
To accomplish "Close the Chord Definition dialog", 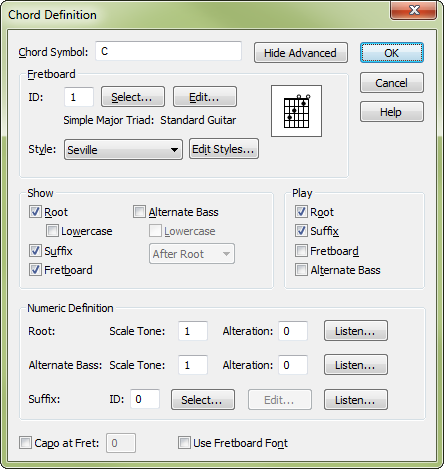I will click(413, 10).
